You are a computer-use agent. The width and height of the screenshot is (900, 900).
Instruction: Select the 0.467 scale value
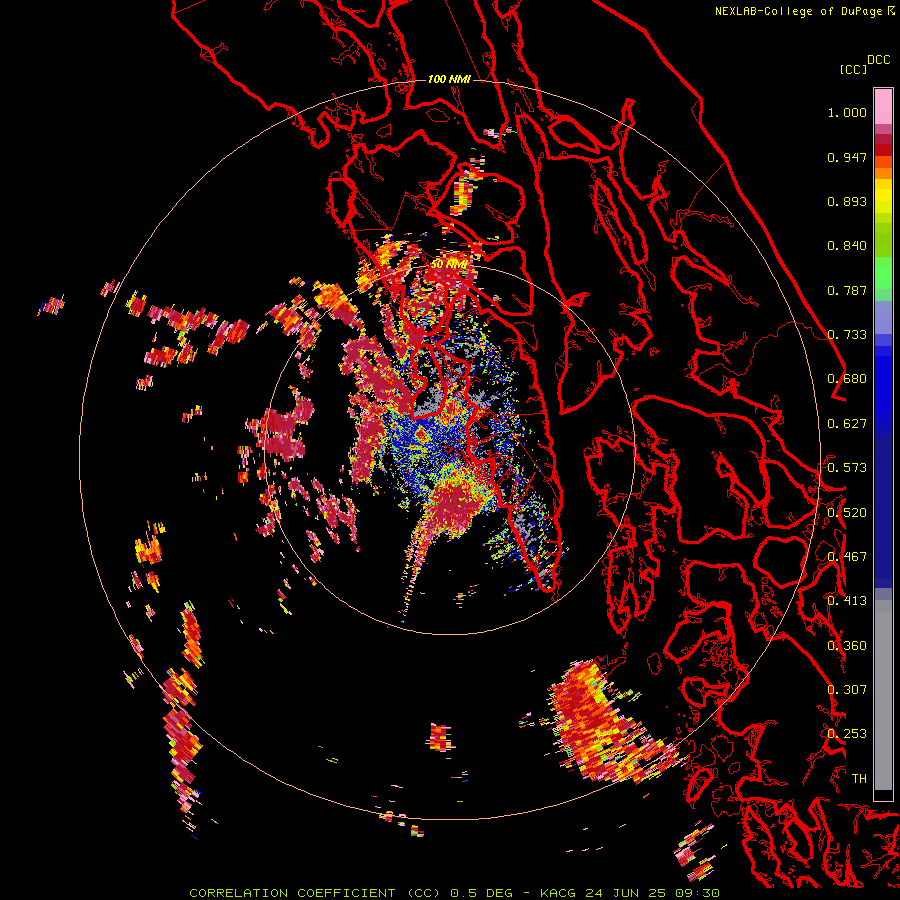[x=847, y=557]
